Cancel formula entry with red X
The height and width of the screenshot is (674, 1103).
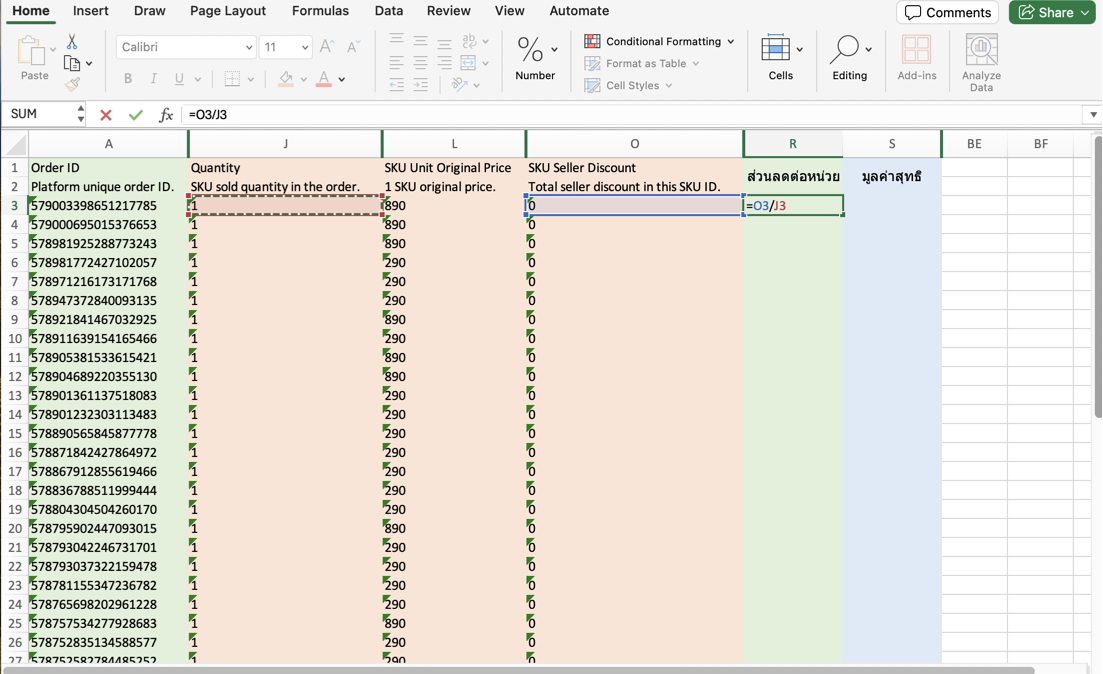[x=106, y=115]
